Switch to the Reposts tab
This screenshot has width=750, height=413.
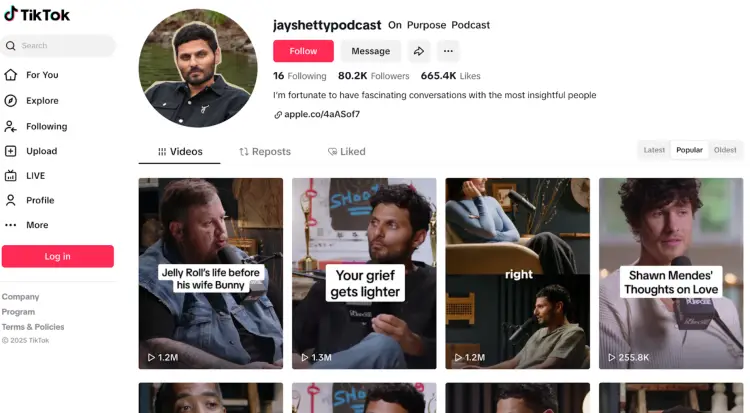(x=265, y=152)
